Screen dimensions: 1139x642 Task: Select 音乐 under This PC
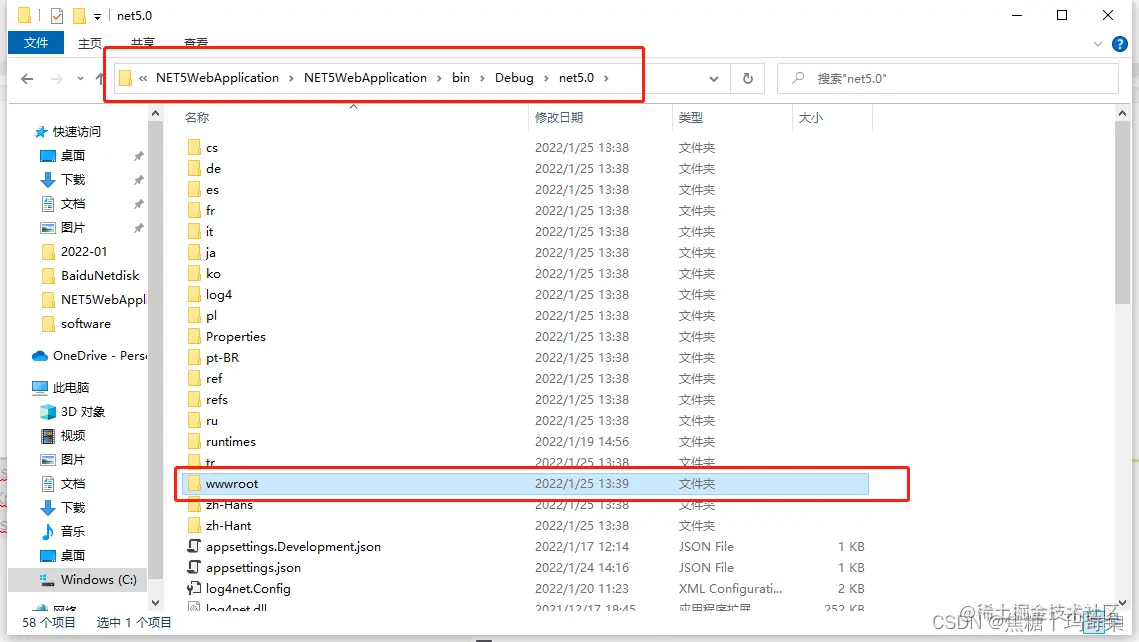point(73,531)
